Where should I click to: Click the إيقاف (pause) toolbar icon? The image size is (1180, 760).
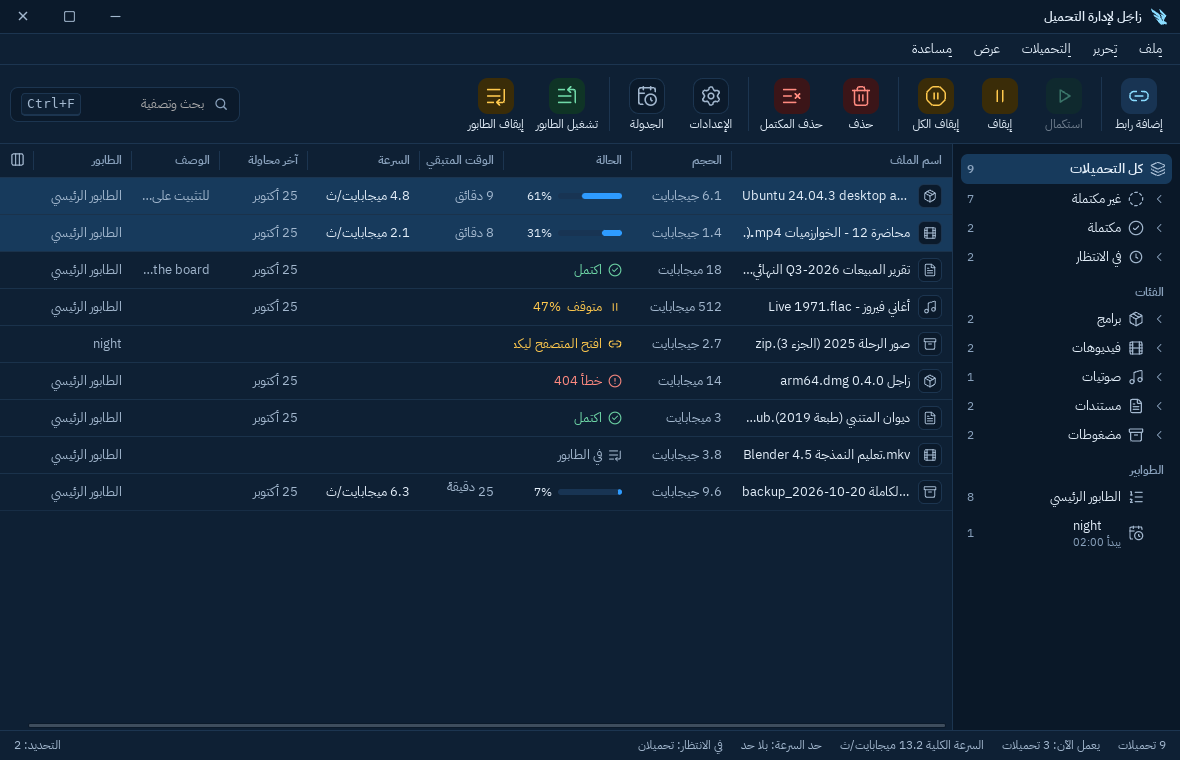tap(999, 96)
